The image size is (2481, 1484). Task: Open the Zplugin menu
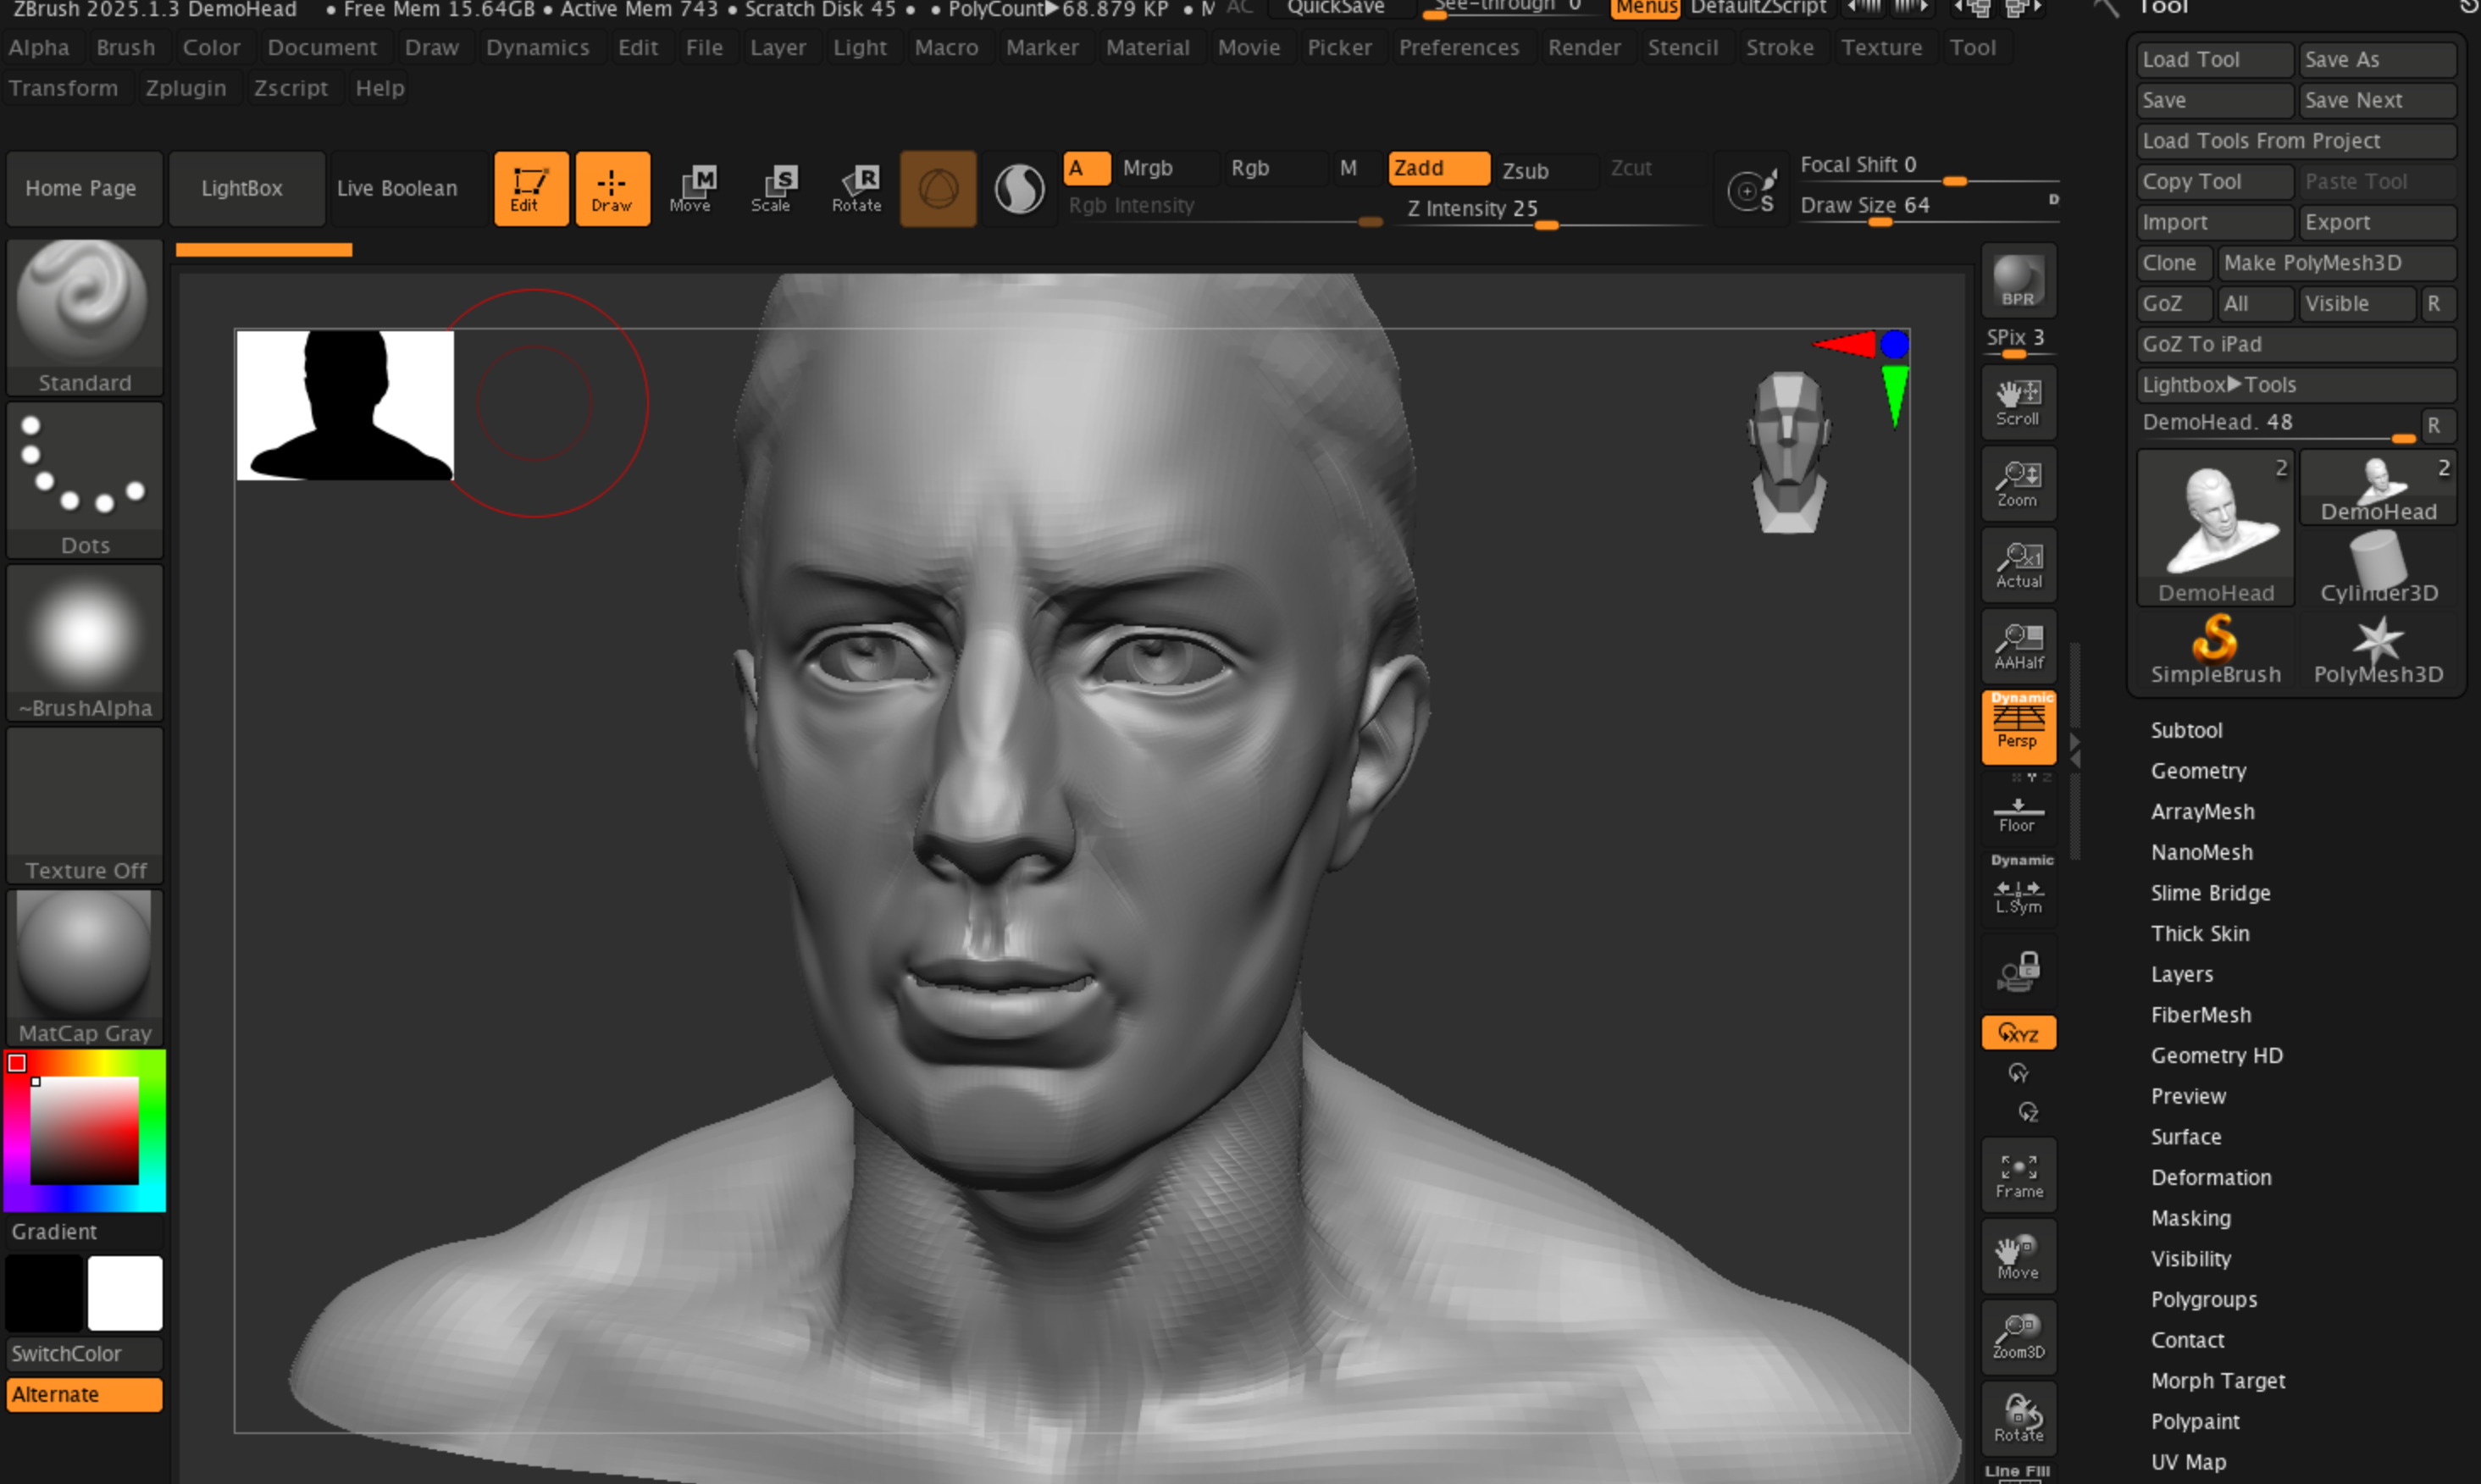pos(186,88)
